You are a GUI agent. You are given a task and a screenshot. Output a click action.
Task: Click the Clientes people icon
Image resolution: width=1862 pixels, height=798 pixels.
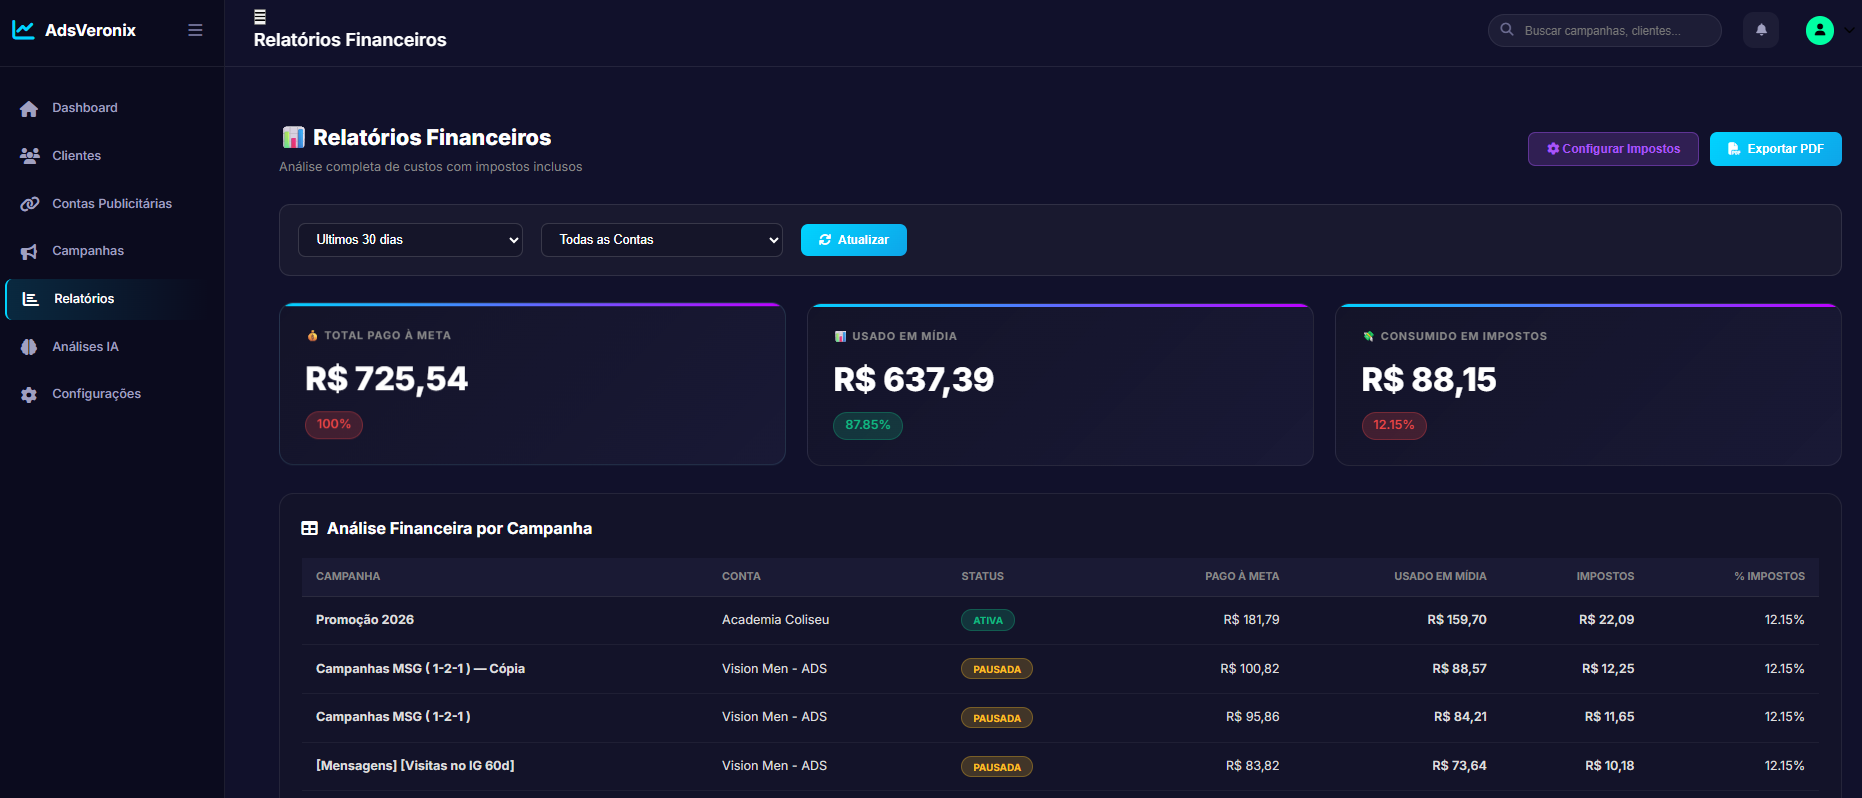pos(29,156)
